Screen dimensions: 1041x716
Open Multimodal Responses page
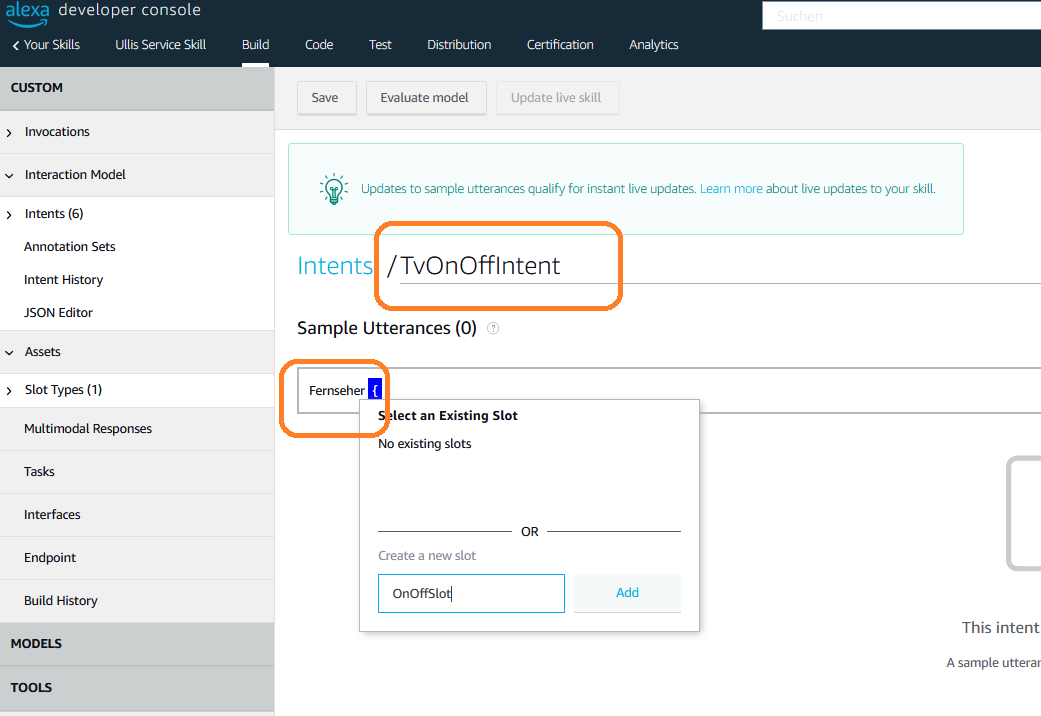(88, 428)
